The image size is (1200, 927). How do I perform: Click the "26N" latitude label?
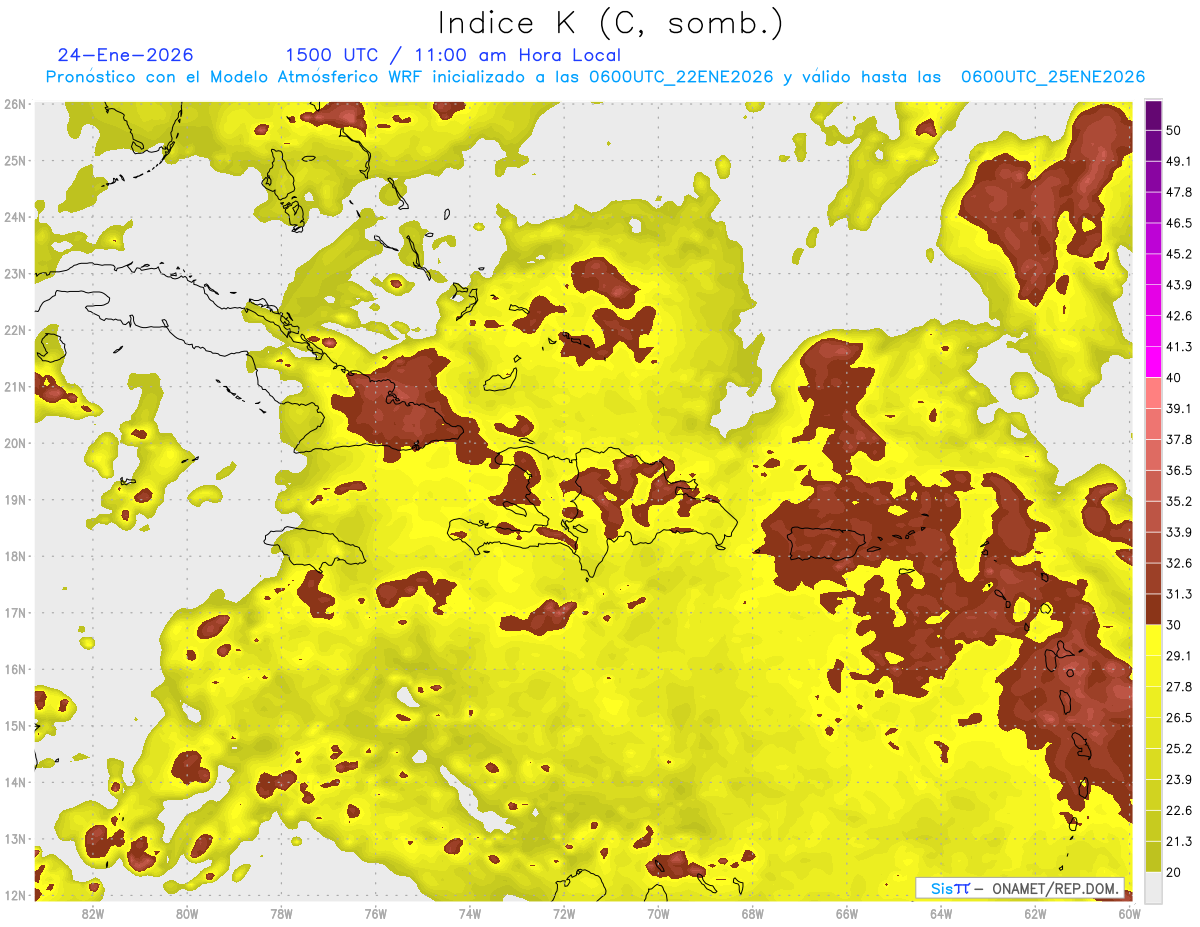[14, 104]
